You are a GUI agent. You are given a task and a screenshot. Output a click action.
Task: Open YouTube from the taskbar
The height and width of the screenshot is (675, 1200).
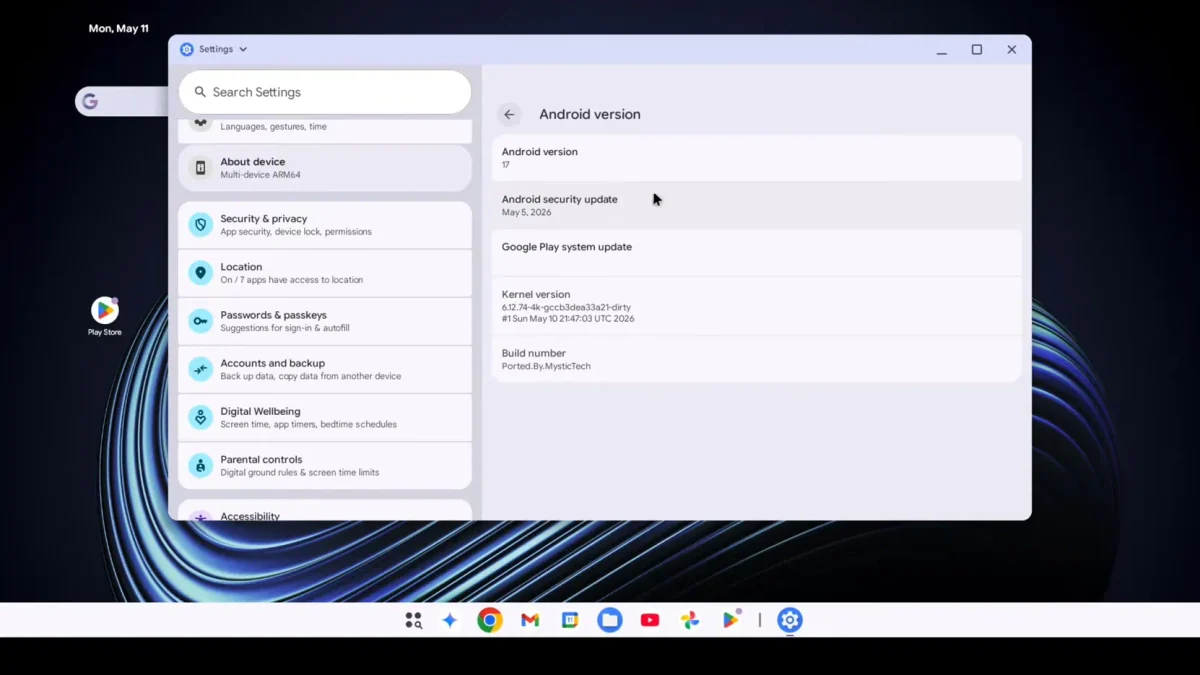[x=650, y=620]
